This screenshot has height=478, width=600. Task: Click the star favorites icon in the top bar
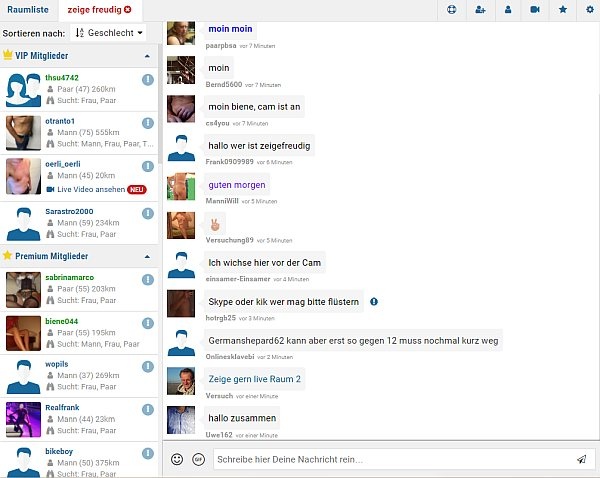[562, 10]
